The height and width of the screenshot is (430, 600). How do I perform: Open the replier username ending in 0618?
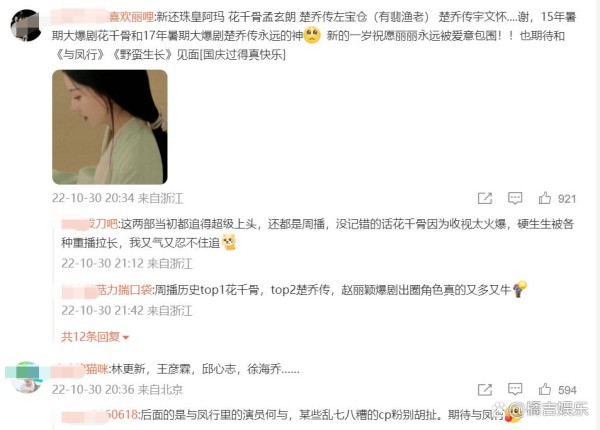tap(99, 415)
